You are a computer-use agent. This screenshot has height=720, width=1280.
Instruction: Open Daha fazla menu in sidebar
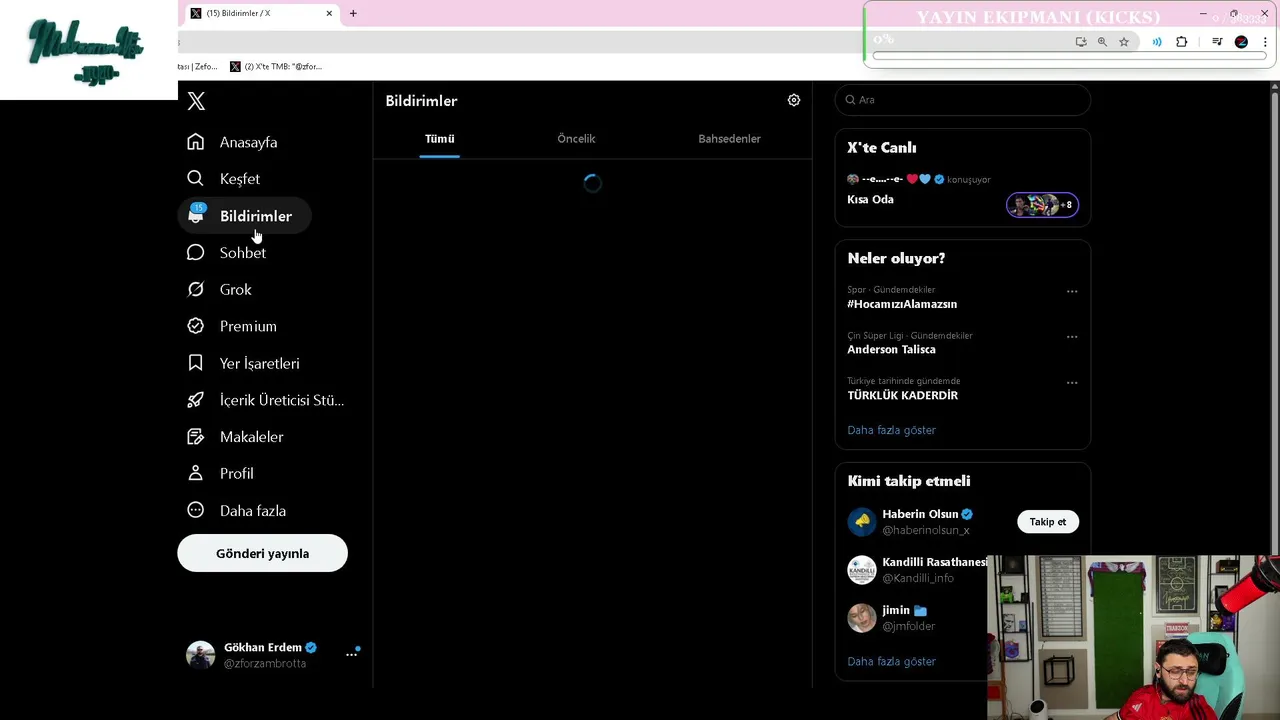point(237,511)
